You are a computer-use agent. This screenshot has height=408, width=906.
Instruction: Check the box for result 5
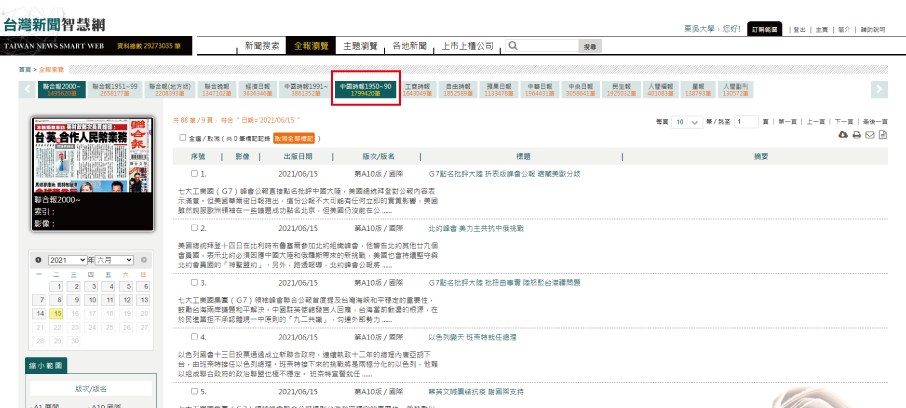point(194,391)
